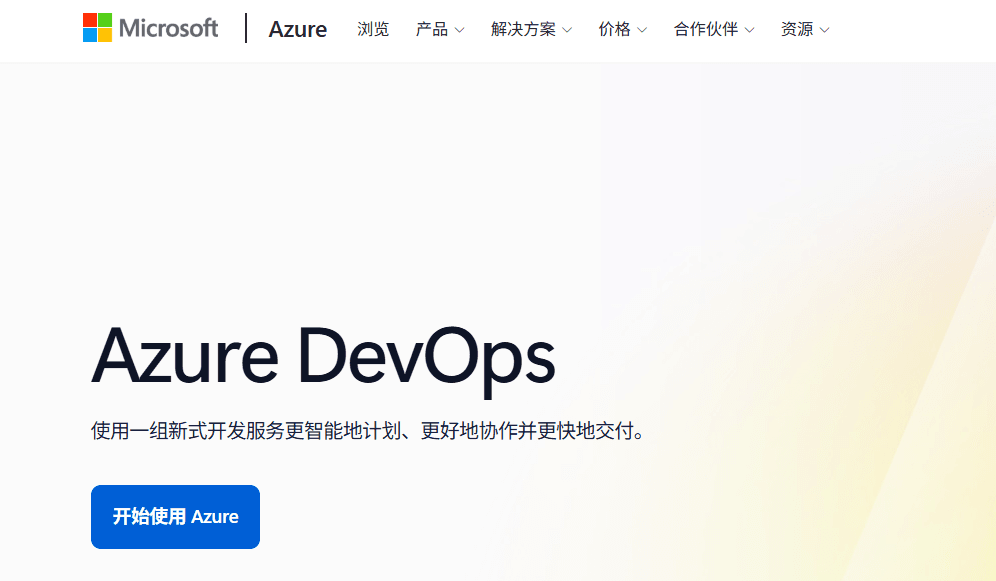Click the 使用一组新式开发服务 description text
This screenshot has width=996, height=581.
tap(368, 431)
